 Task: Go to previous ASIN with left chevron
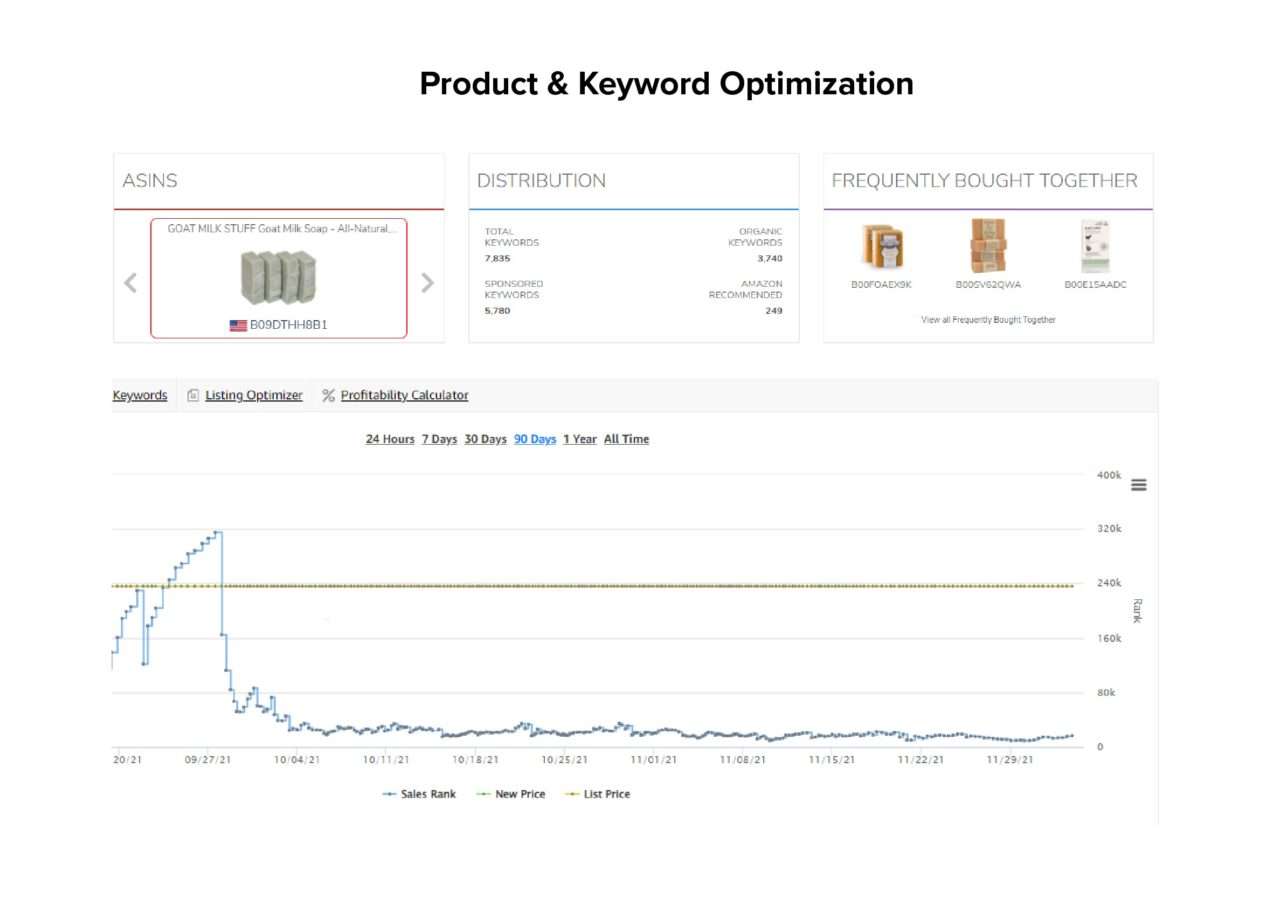[x=130, y=282]
